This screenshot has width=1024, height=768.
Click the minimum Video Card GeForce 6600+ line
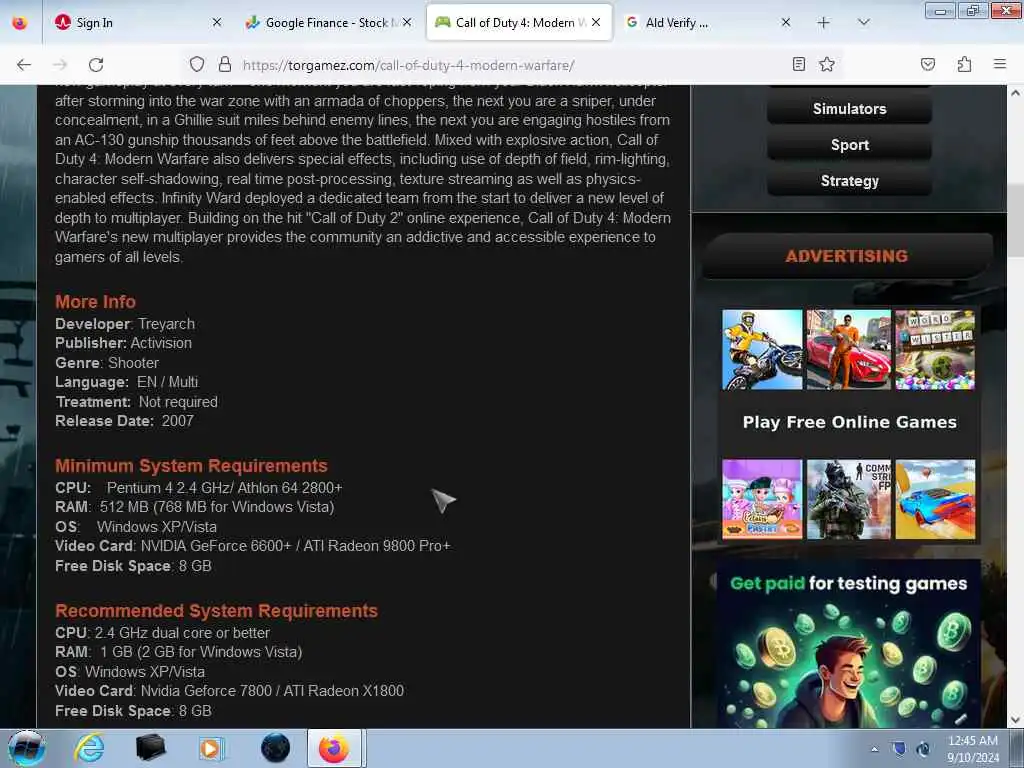click(253, 546)
